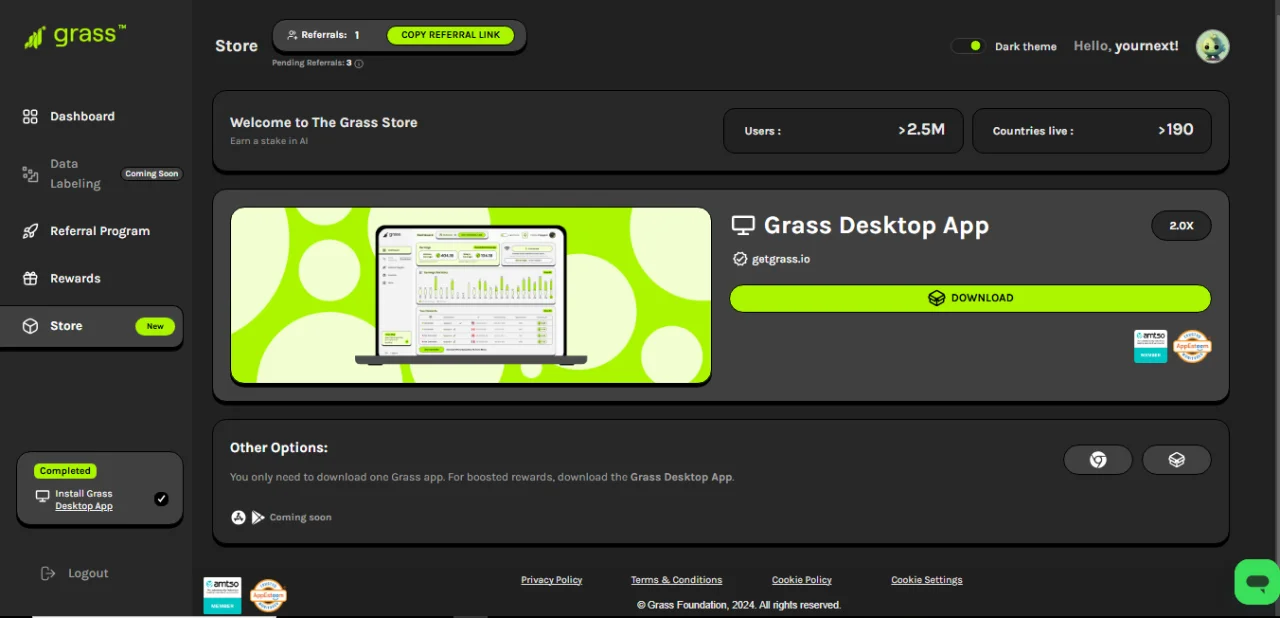
Task: Click the Chrome extension option button
Action: pyautogui.click(x=1098, y=460)
